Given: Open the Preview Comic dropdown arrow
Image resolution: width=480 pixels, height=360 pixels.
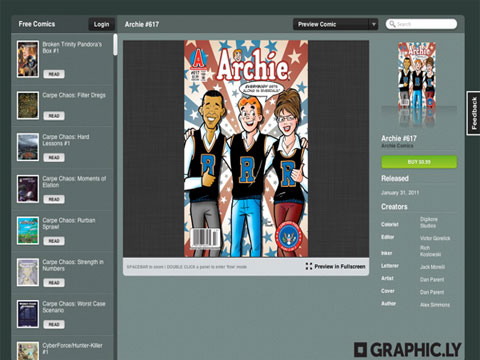Looking at the screenshot, I should (x=374, y=24).
